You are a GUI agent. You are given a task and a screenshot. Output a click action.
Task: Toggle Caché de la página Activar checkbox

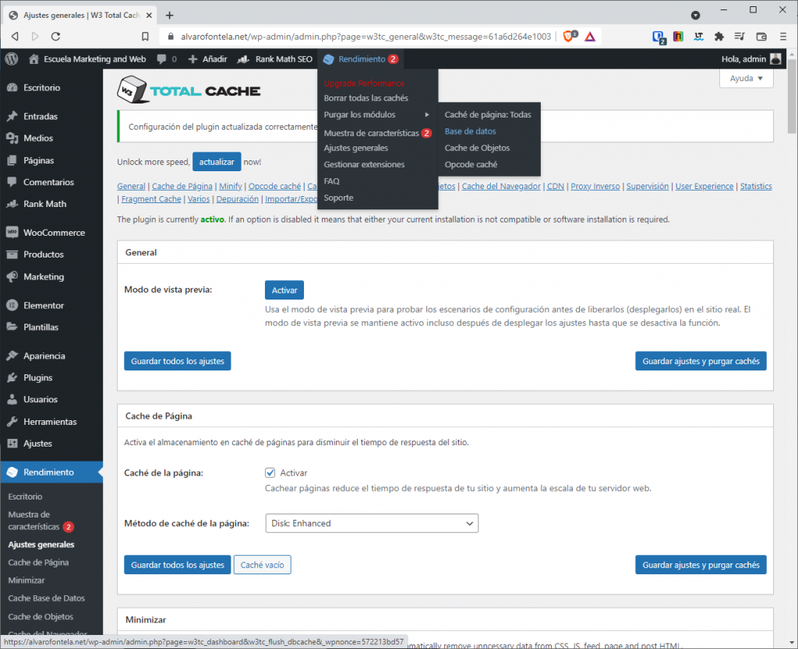tap(270, 473)
